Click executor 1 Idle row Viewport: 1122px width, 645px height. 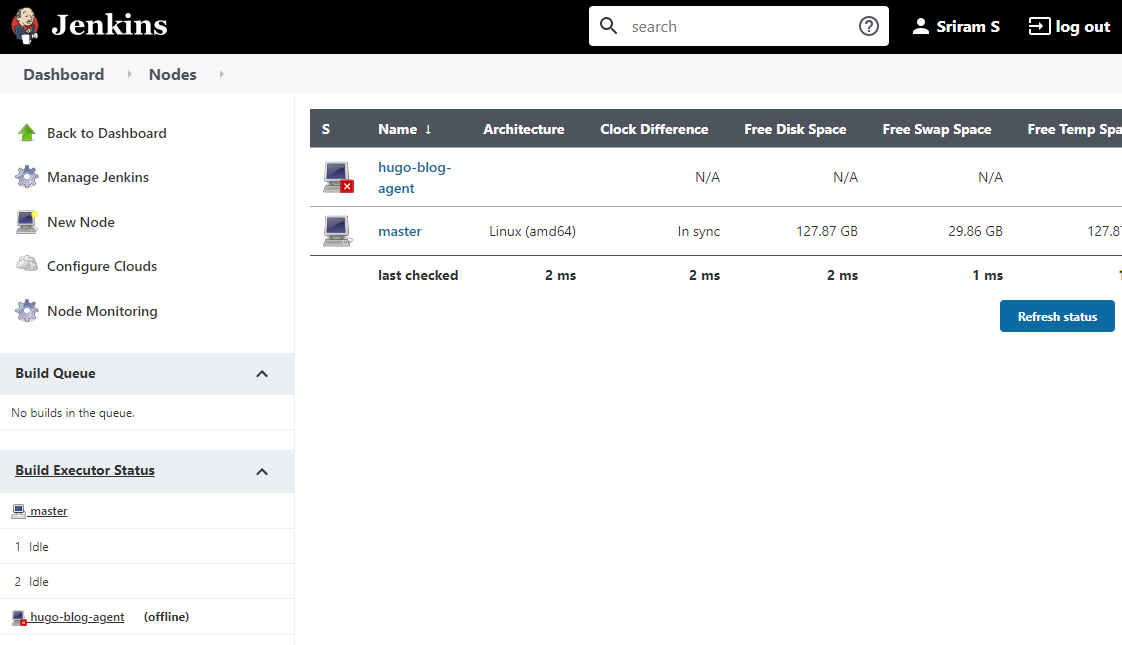tap(147, 546)
